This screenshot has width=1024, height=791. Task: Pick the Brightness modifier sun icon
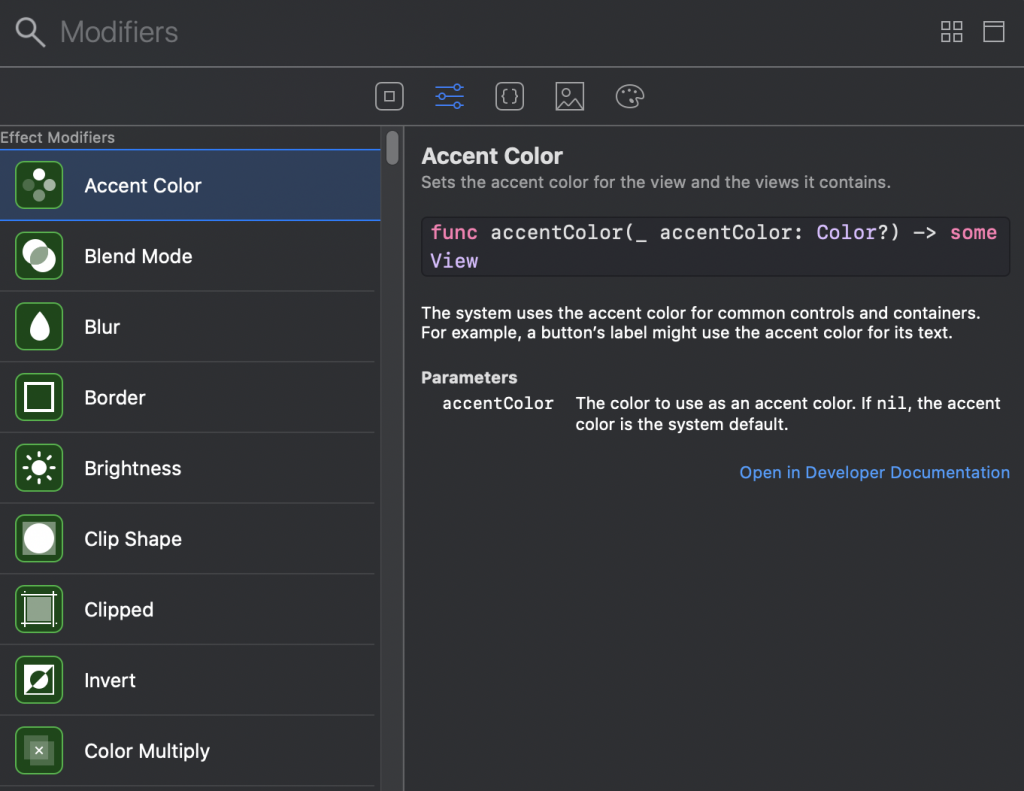pyautogui.click(x=39, y=468)
